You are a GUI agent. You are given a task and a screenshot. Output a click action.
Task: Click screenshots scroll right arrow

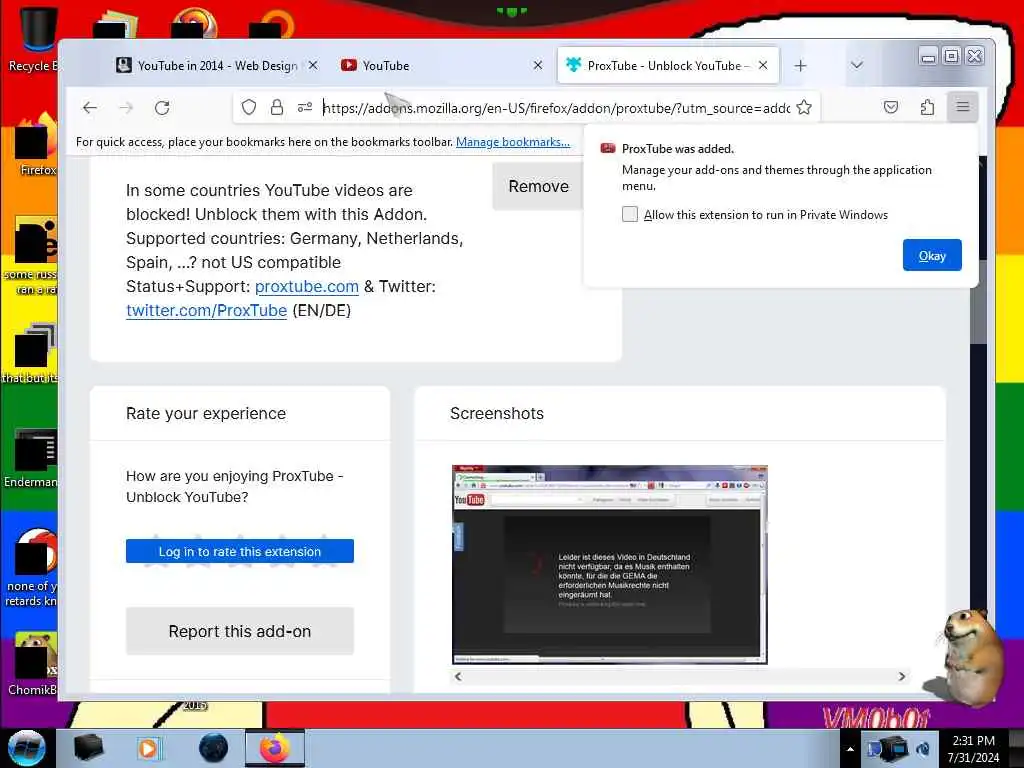click(x=902, y=677)
